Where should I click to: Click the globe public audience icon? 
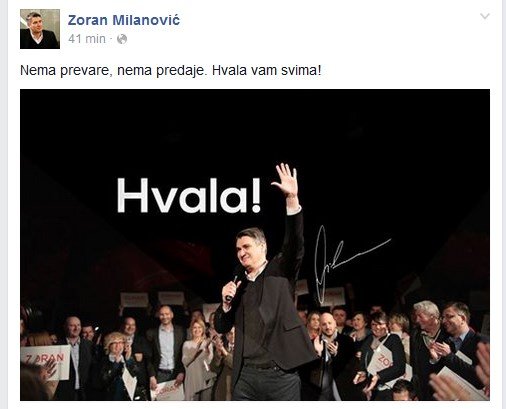point(122,39)
